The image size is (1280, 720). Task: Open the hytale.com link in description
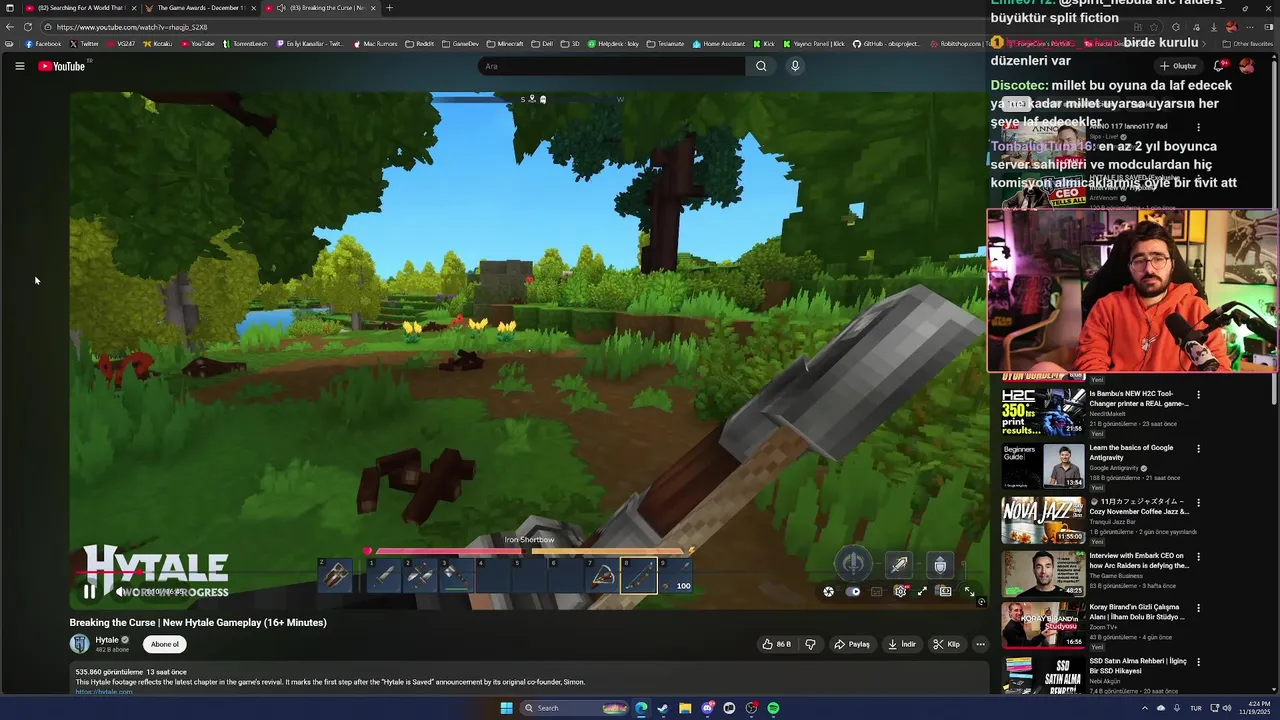coord(104,692)
